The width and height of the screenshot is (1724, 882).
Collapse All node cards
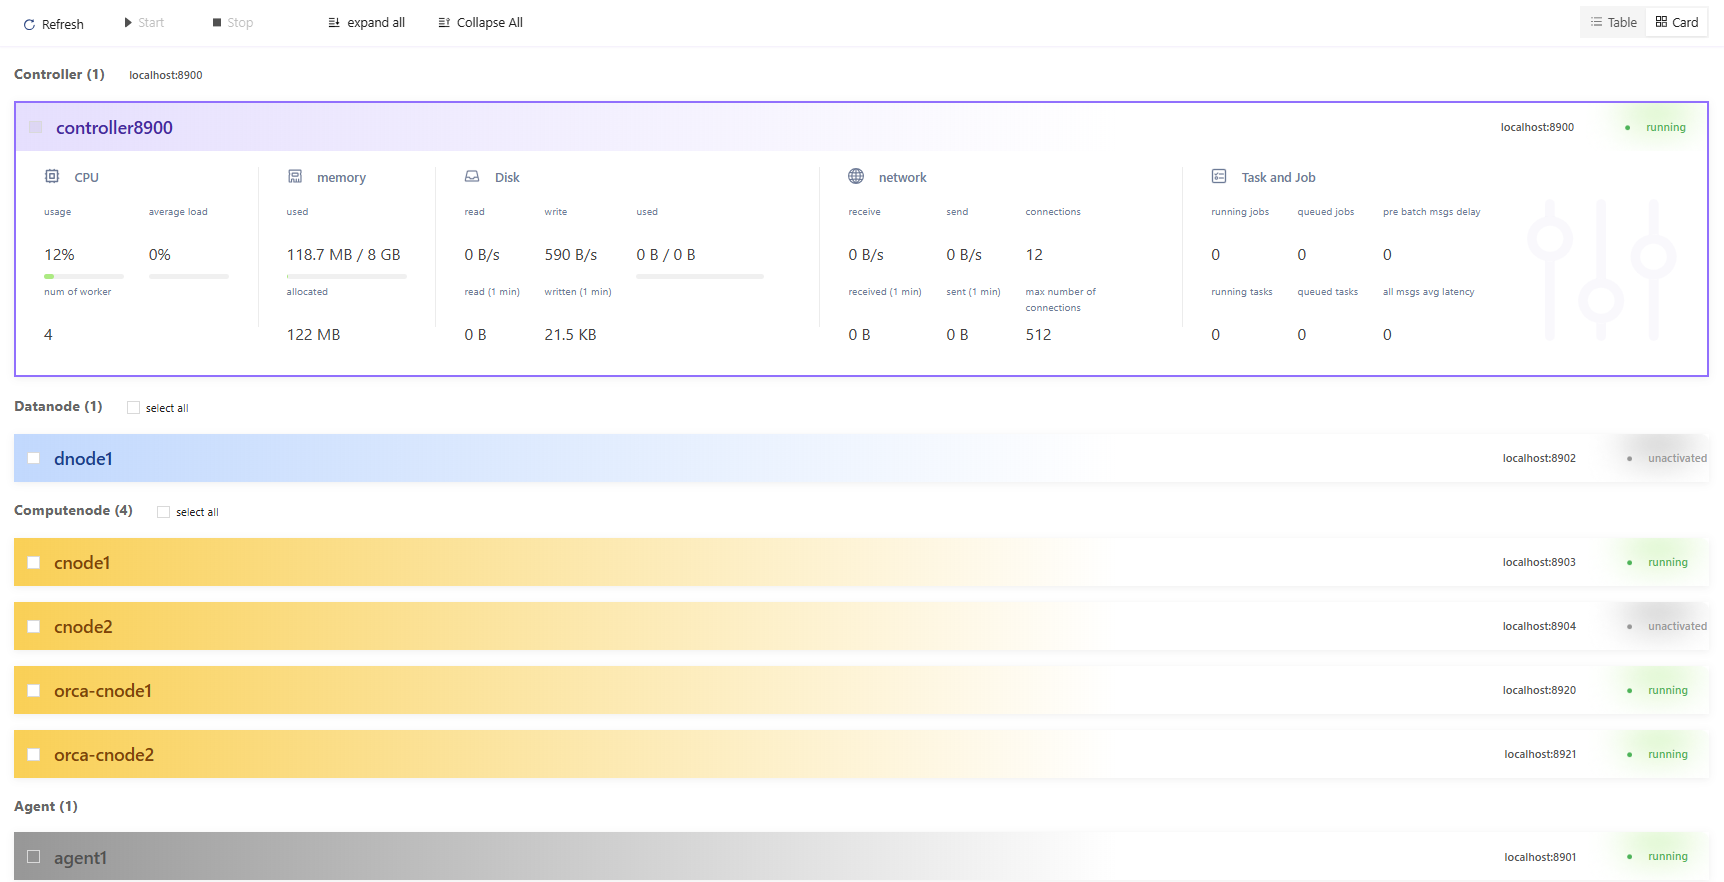click(x=480, y=23)
